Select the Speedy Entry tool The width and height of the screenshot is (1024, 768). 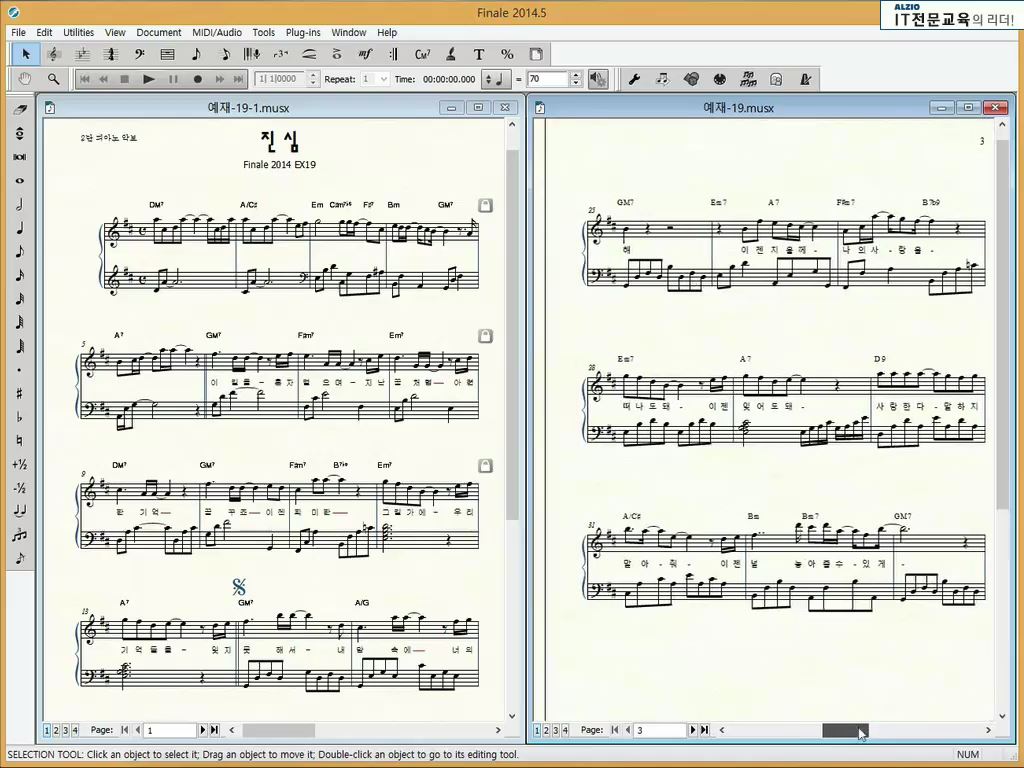coord(224,54)
